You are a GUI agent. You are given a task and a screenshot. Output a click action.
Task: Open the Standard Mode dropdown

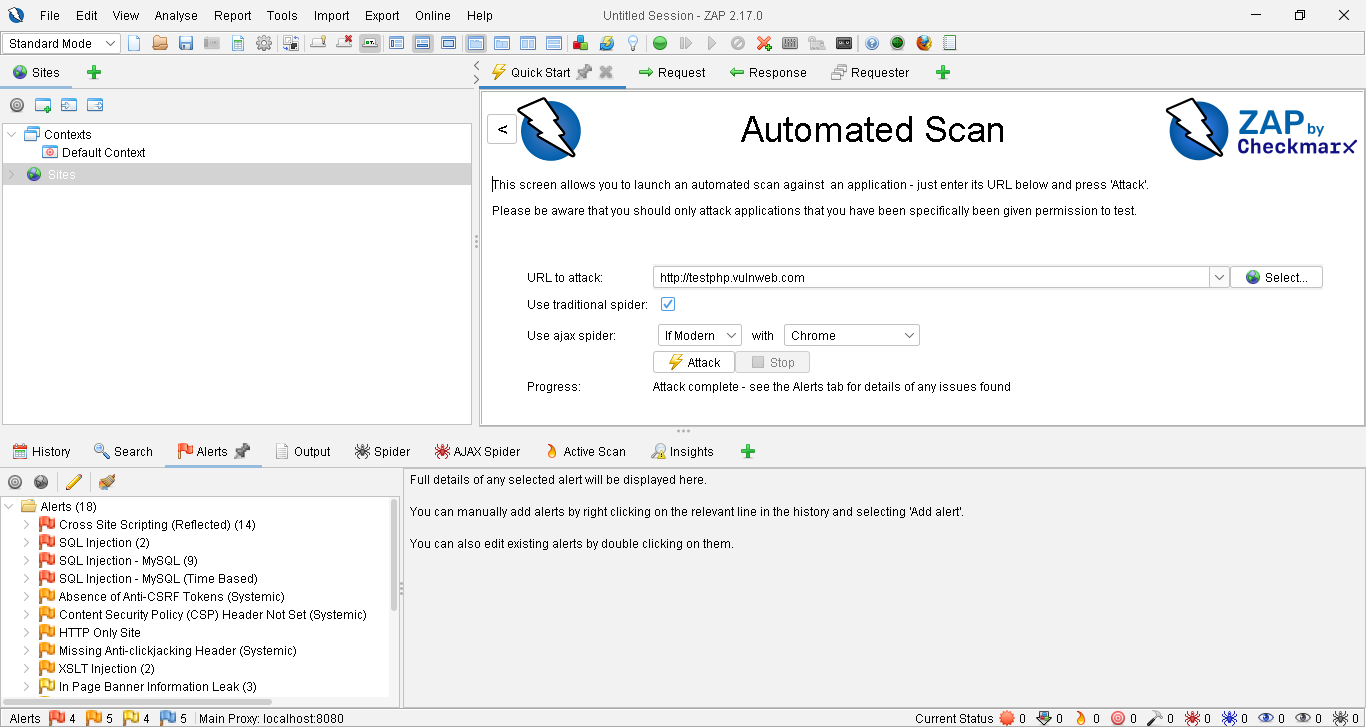pyautogui.click(x=62, y=43)
